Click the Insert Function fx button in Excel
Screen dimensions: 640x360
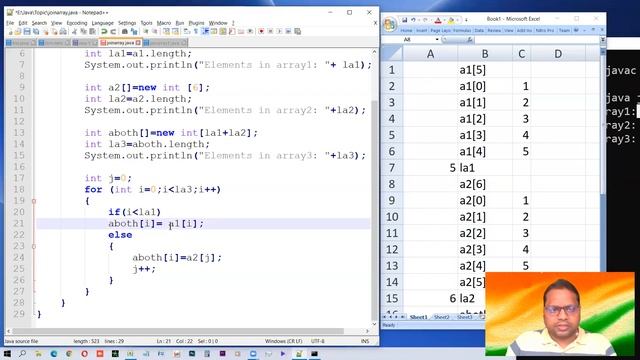pyautogui.click(x=469, y=40)
